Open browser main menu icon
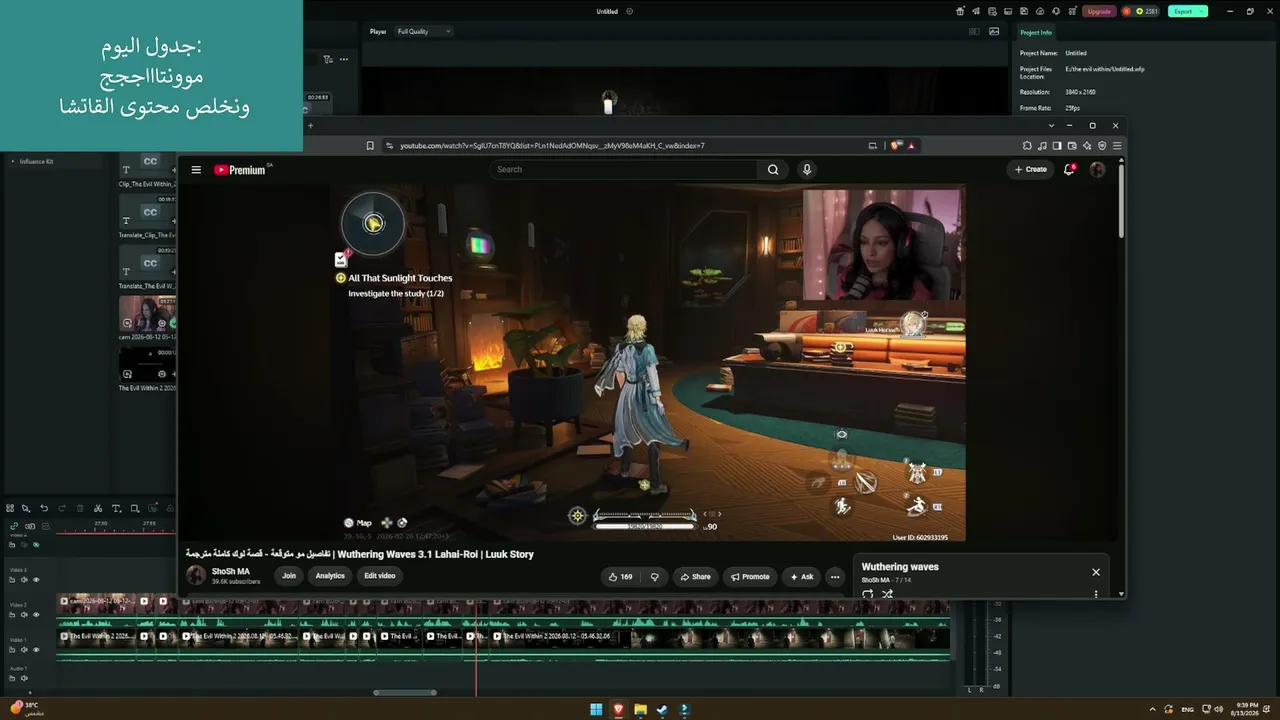This screenshot has width=1280, height=720. click(x=1118, y=146)
